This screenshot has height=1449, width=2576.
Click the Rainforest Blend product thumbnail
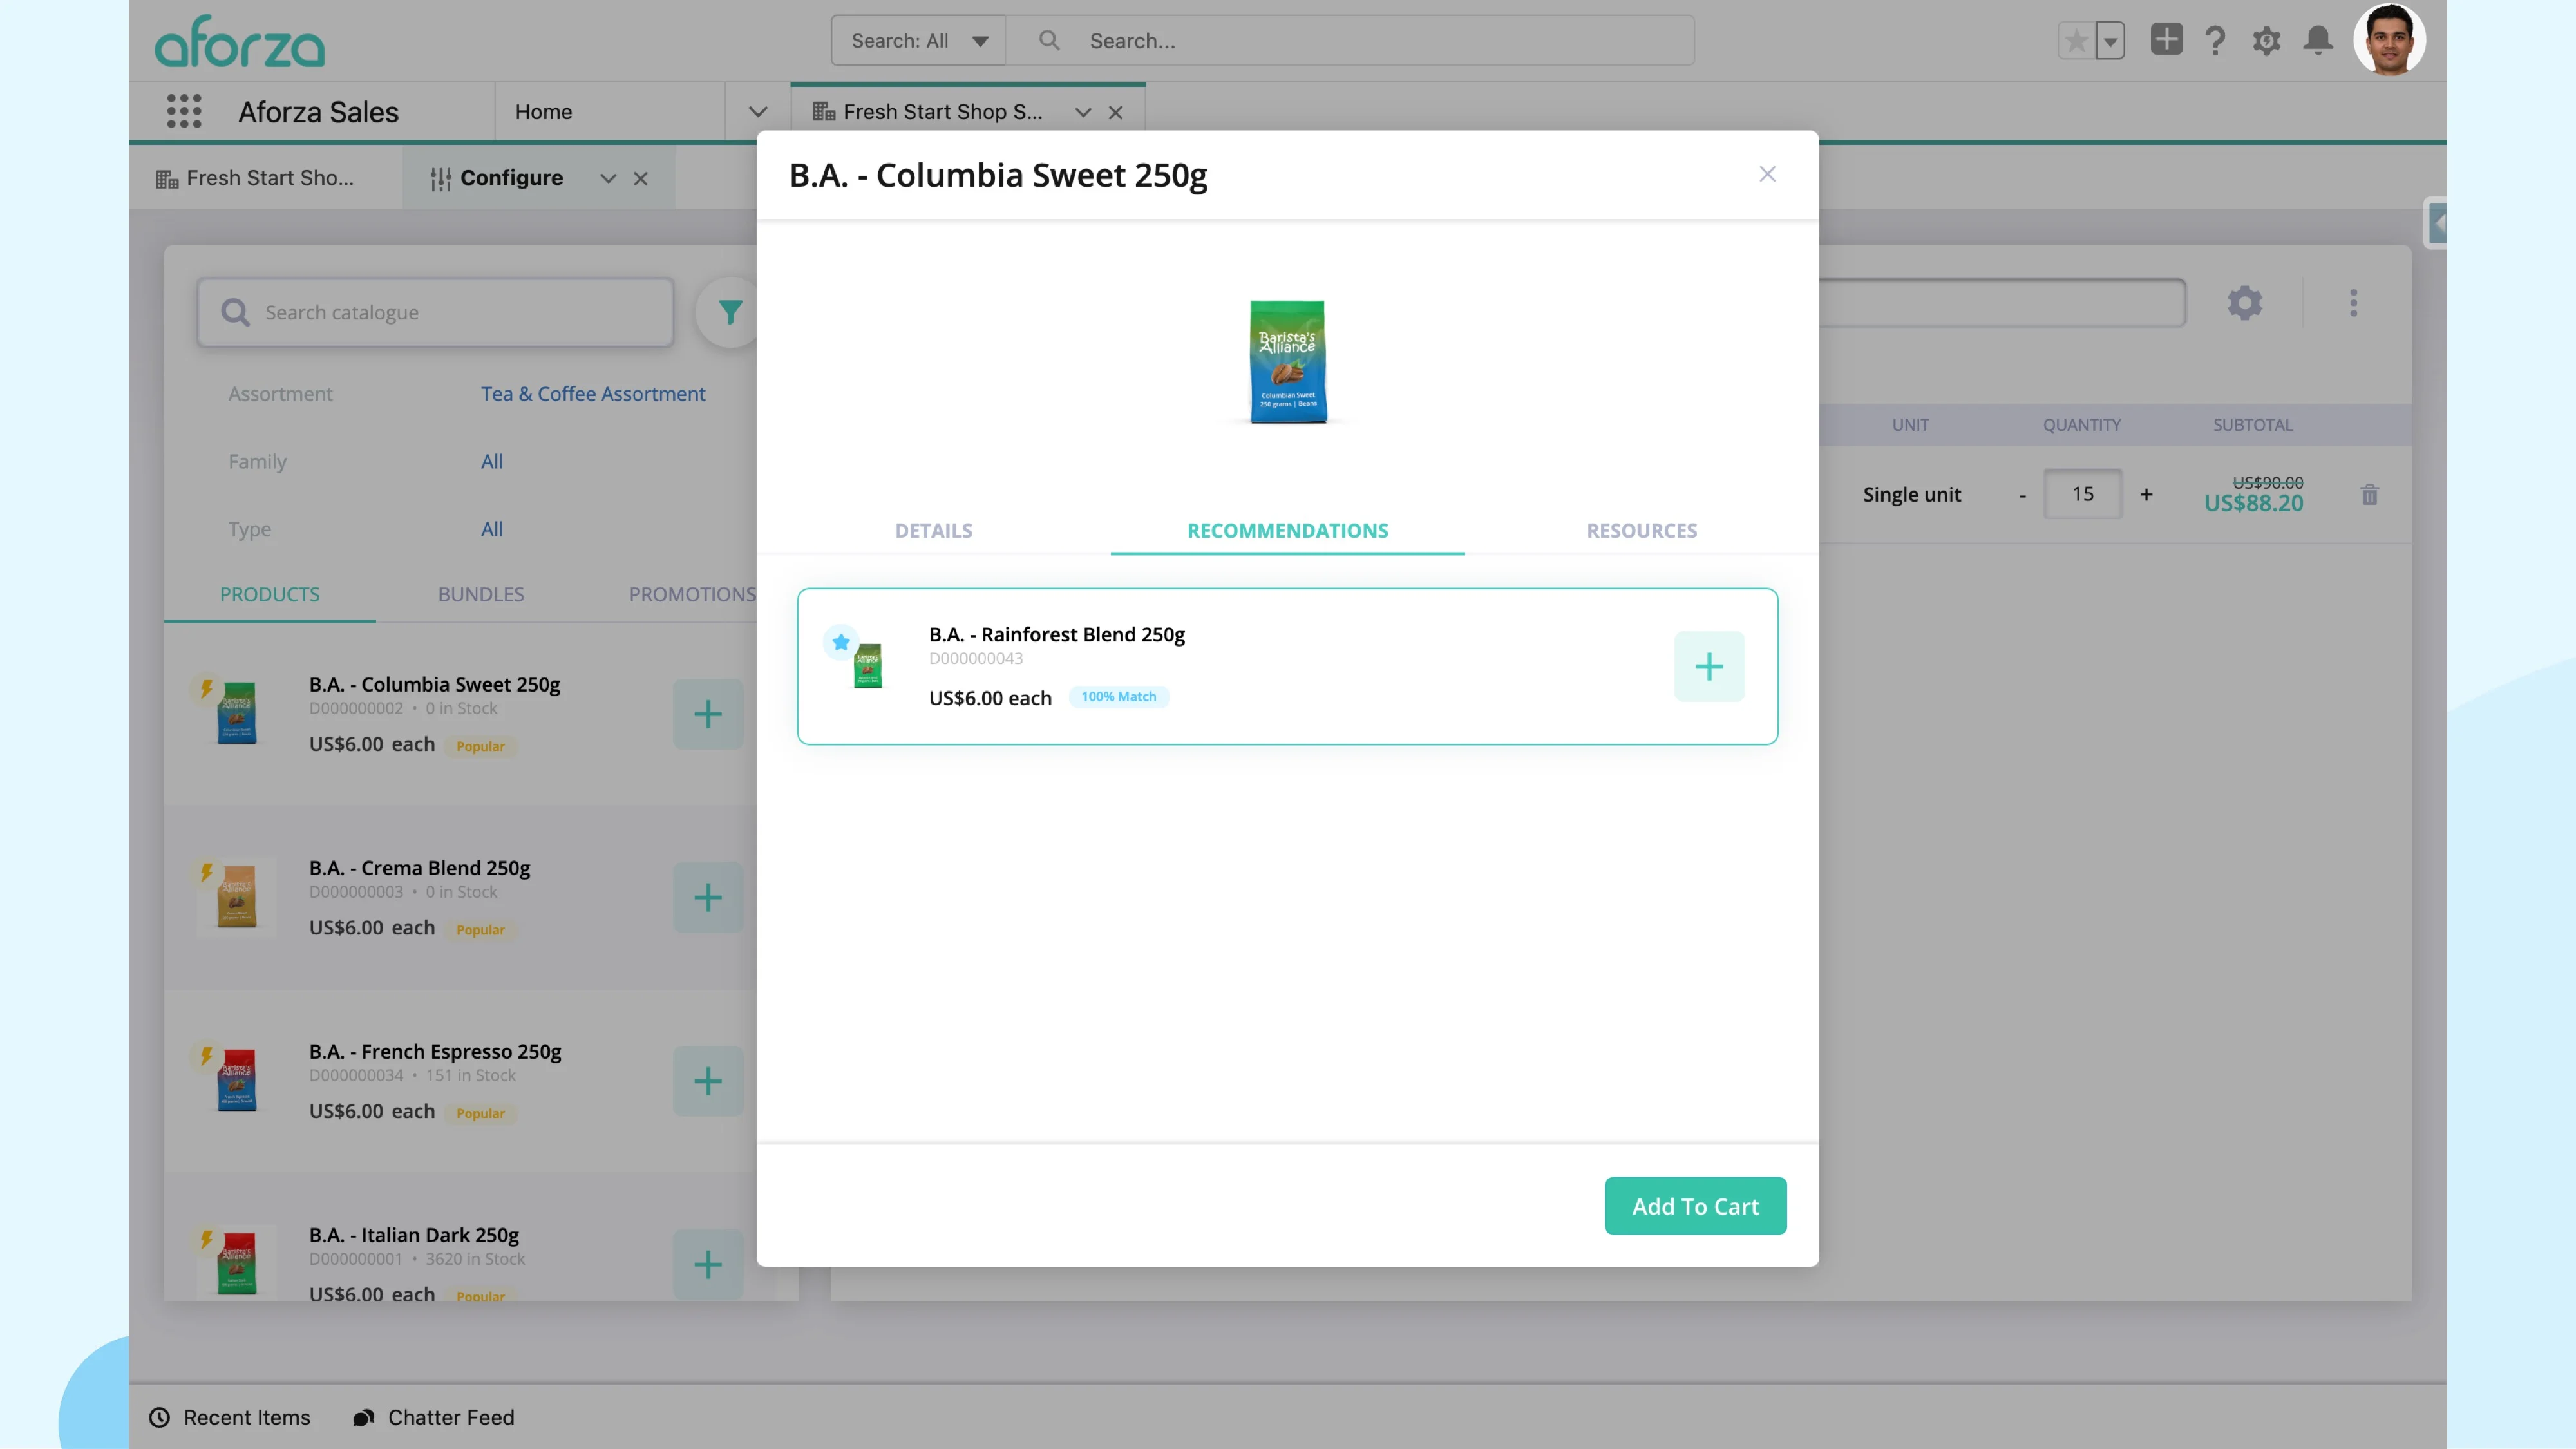[867, 666]
